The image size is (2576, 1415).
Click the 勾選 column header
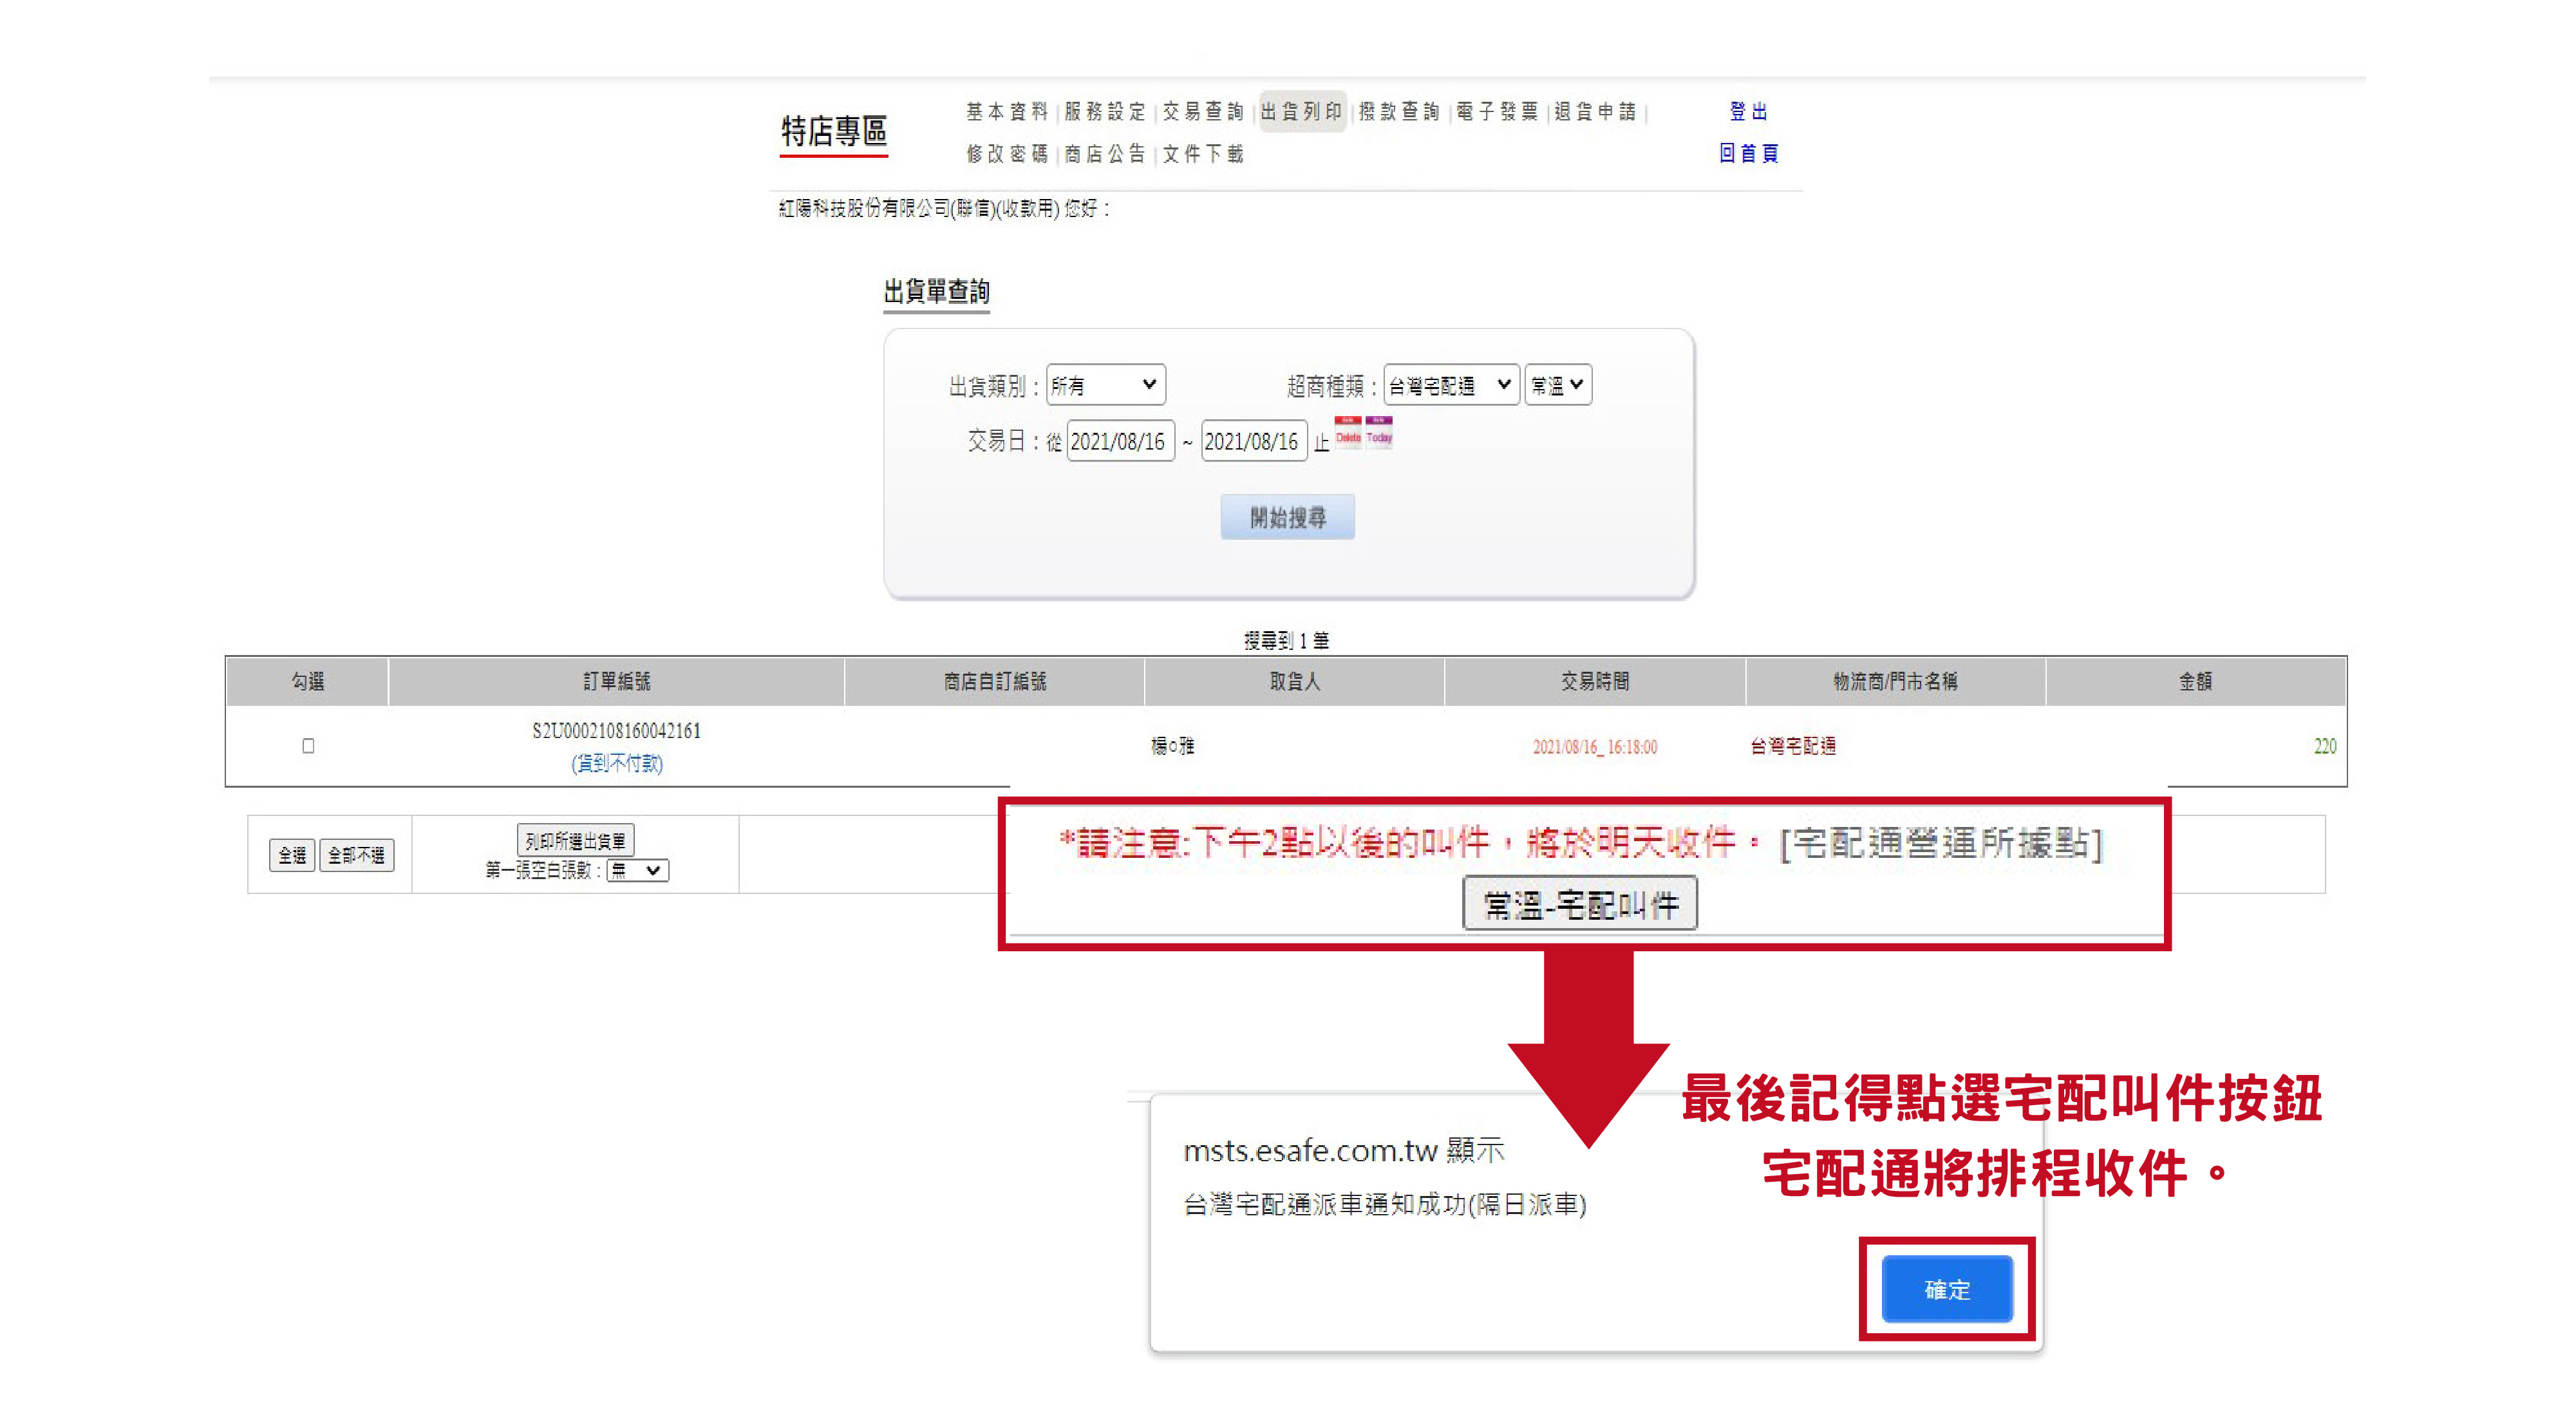pyautogui.click(x=307, y=681)
